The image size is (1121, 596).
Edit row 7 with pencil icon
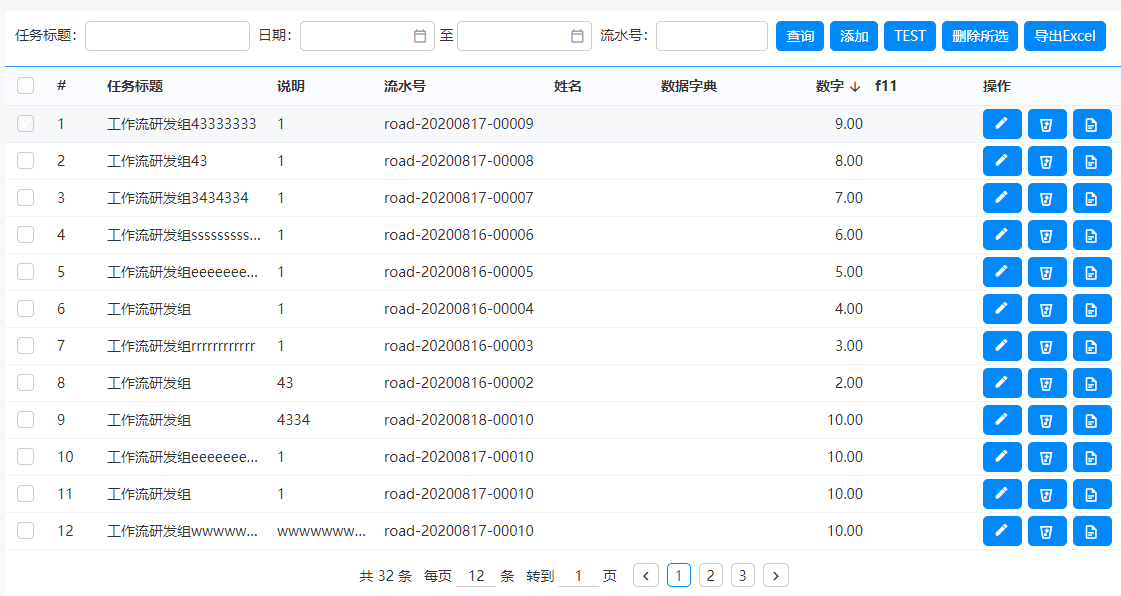point(1002,346)
